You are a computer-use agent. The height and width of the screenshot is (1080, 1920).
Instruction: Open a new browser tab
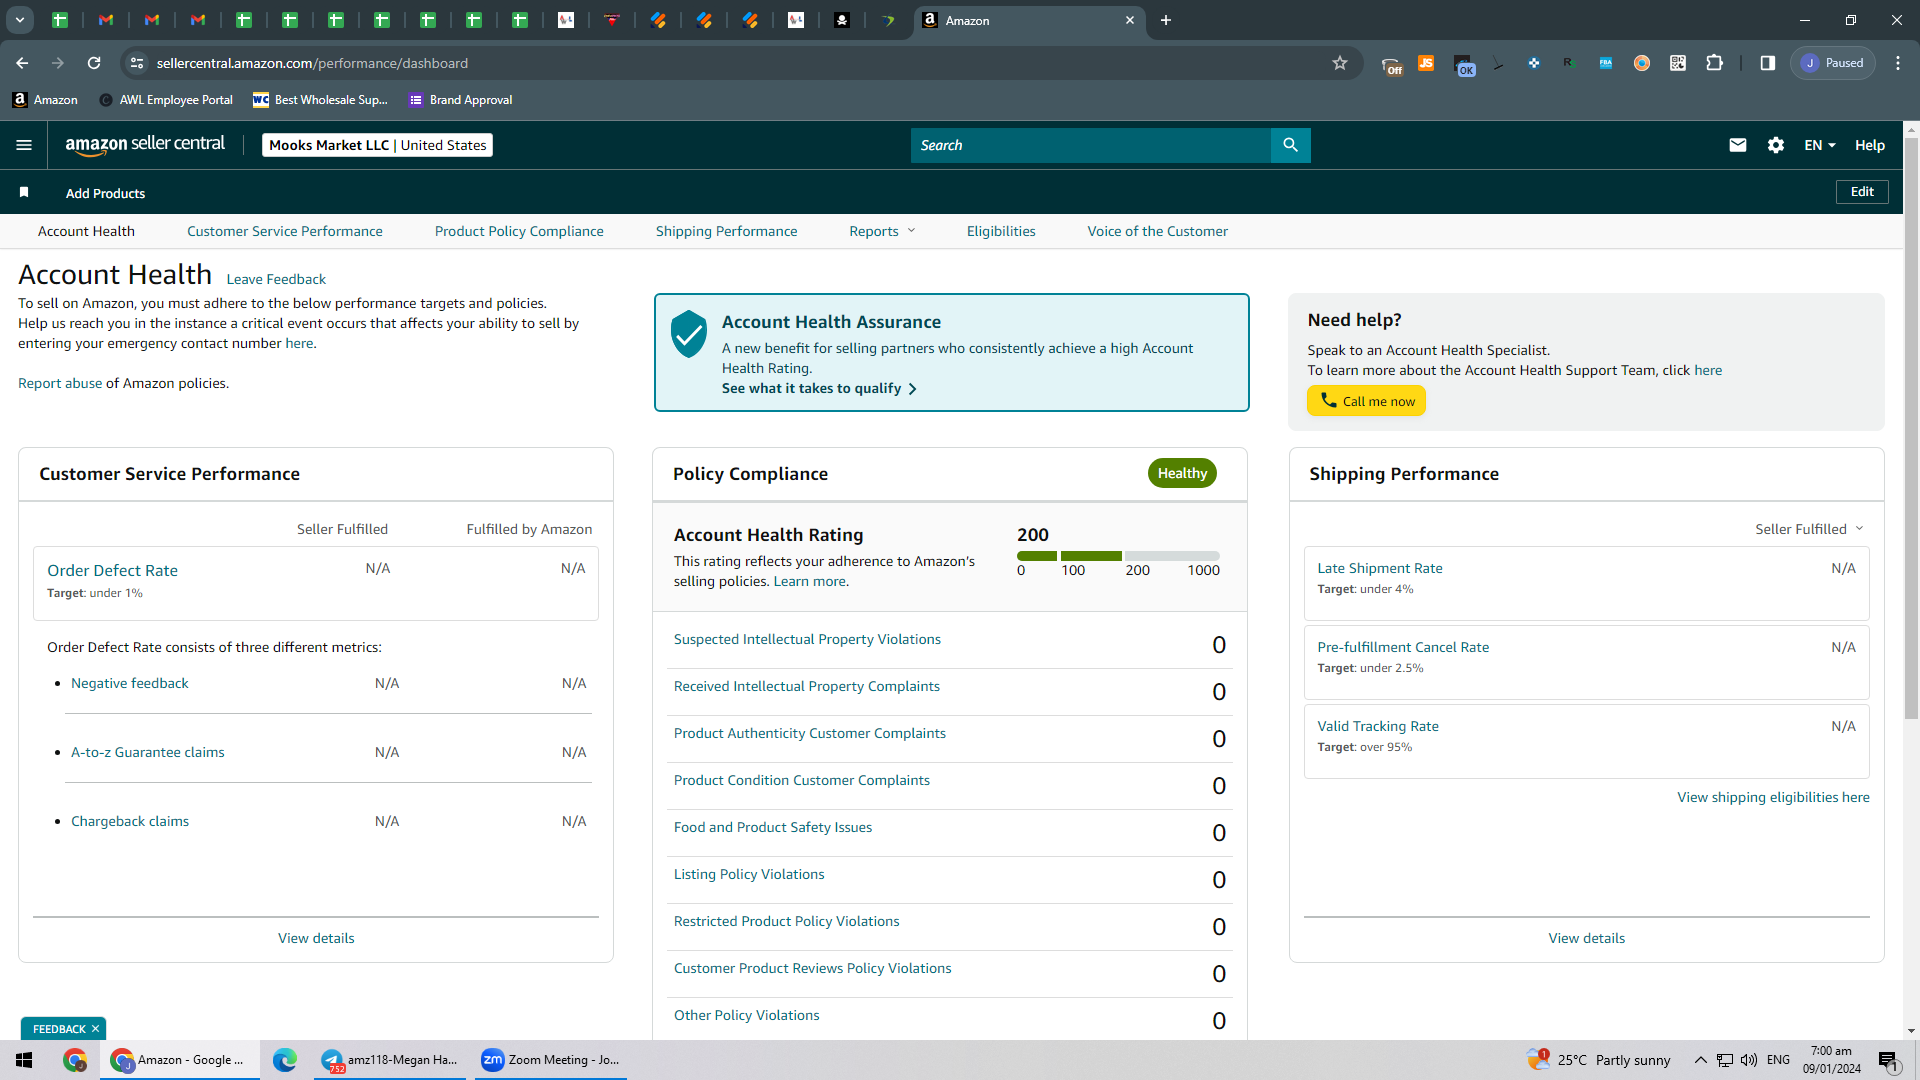pos(1166,20)
